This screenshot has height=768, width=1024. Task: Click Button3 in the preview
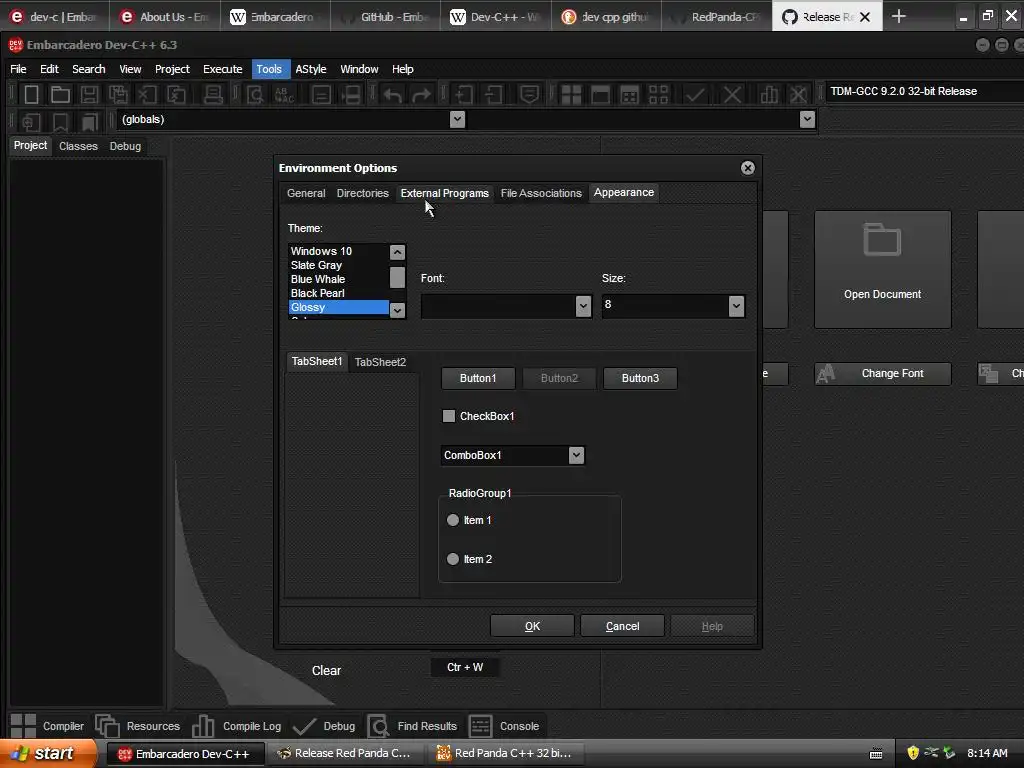(x=640, y=378)
